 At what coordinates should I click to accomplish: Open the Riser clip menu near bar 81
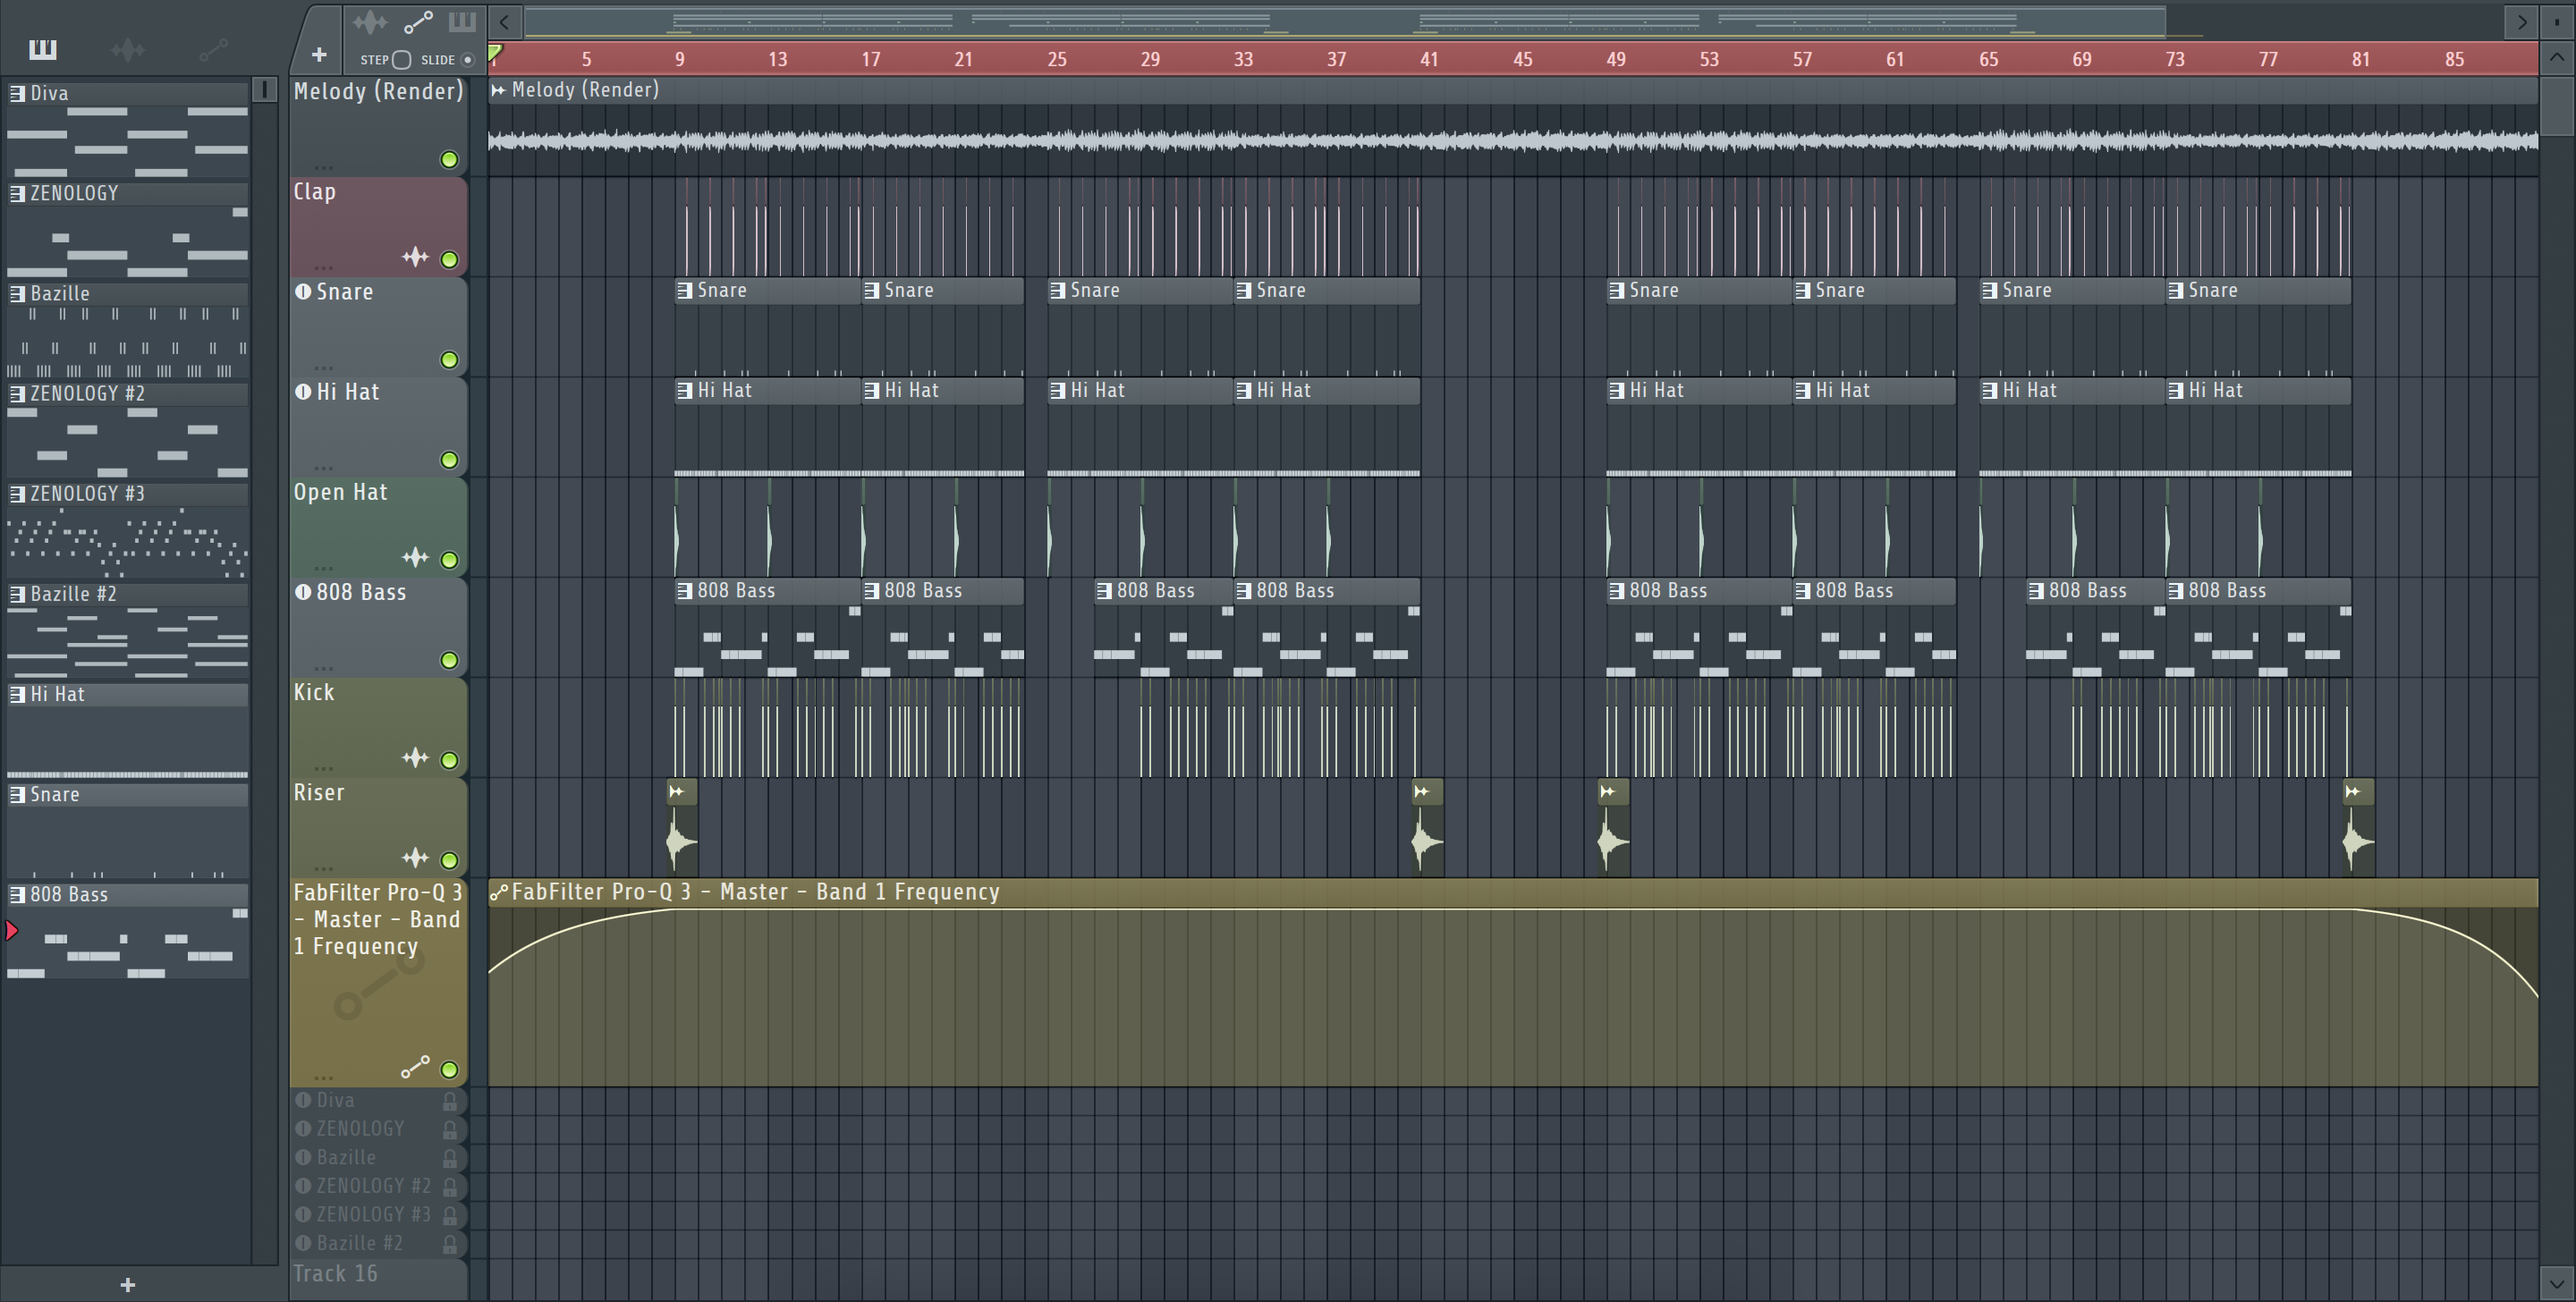pyautogui.click(x=2353, y=792)
